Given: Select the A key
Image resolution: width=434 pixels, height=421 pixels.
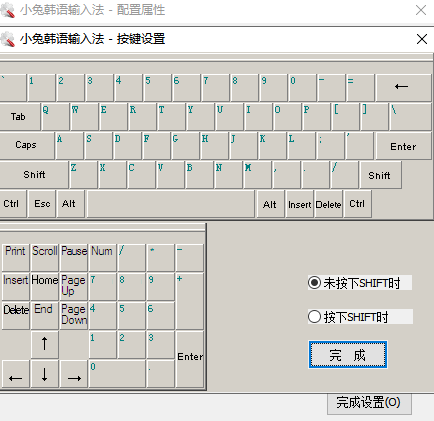Looking at the screenshot, I should coord(70,146).
